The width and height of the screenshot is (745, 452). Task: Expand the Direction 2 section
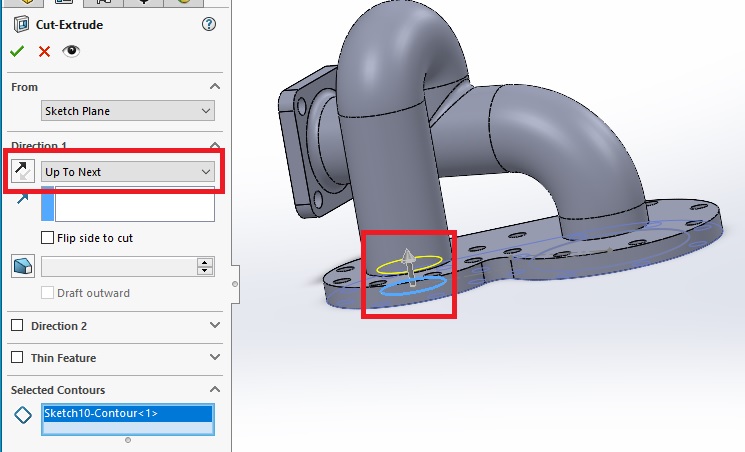tap(215, 325)
